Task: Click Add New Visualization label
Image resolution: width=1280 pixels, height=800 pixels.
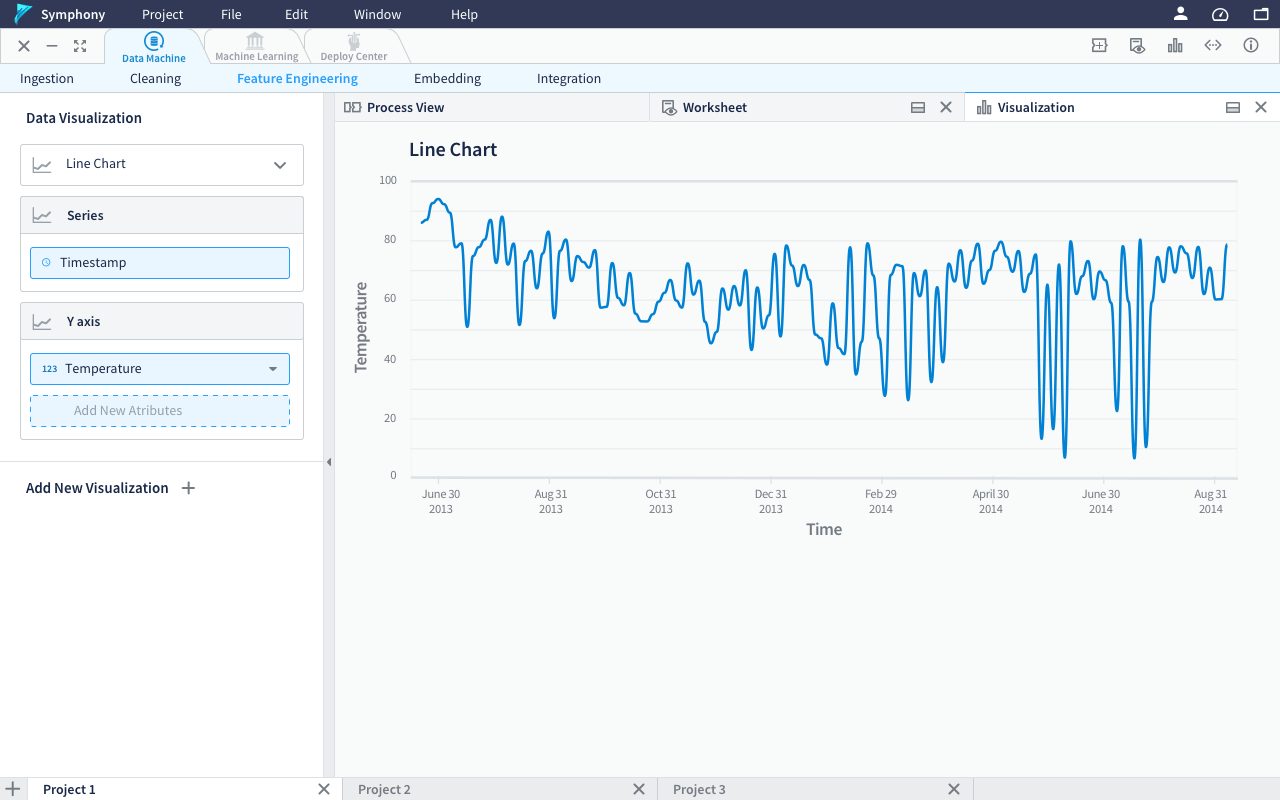Action: [x=97, y=488]
